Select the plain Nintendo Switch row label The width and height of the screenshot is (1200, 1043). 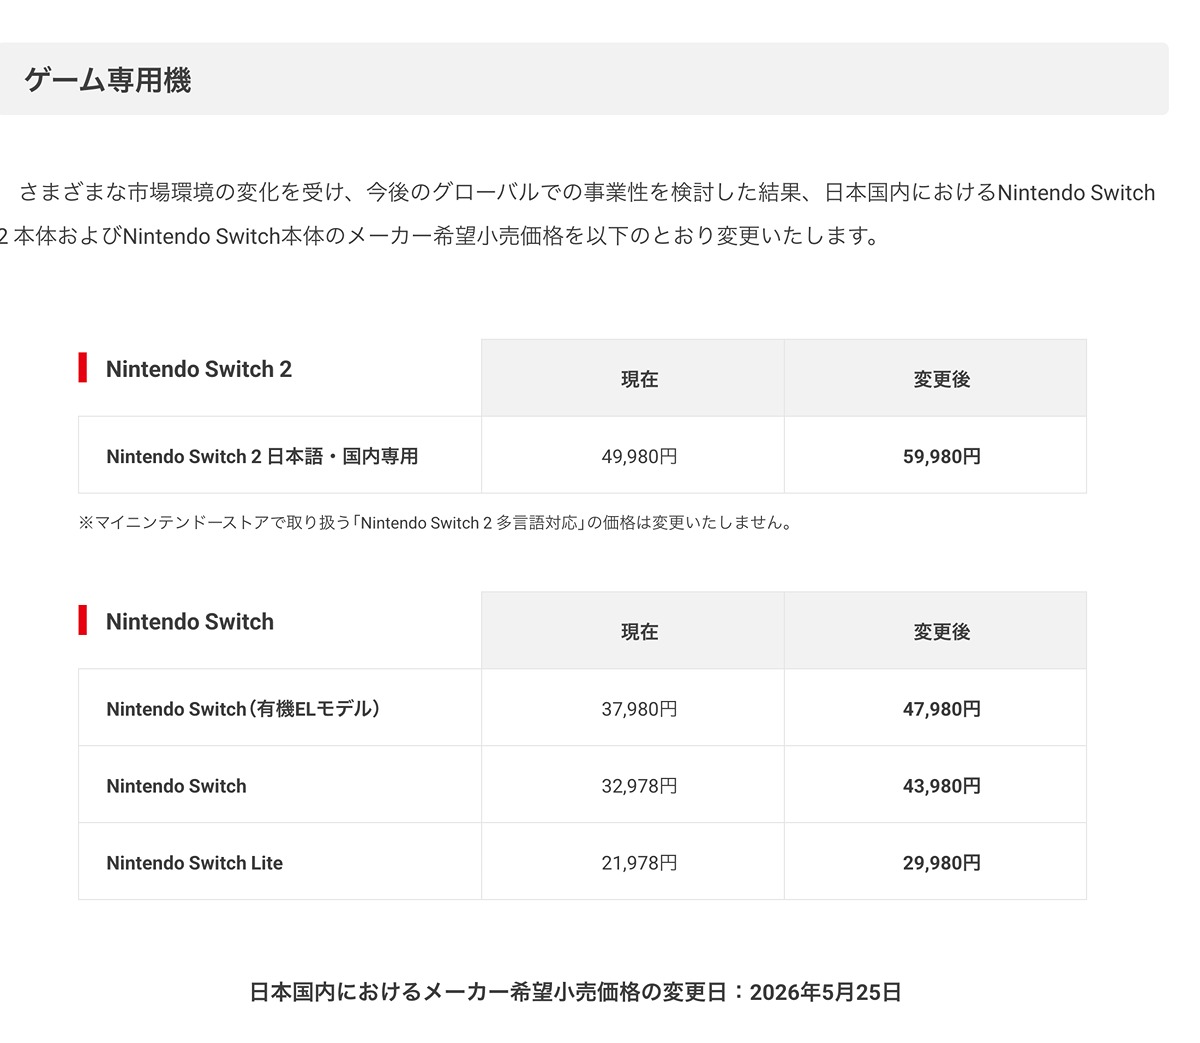click(176, 786)
